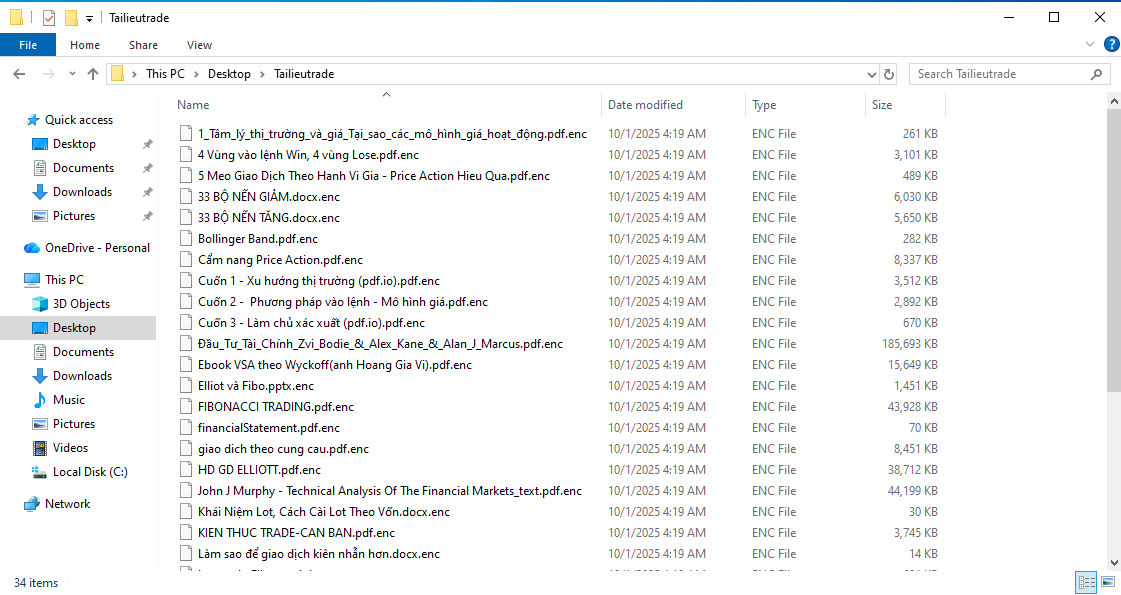Switch to the View ribbon tab

click(199, 45)
